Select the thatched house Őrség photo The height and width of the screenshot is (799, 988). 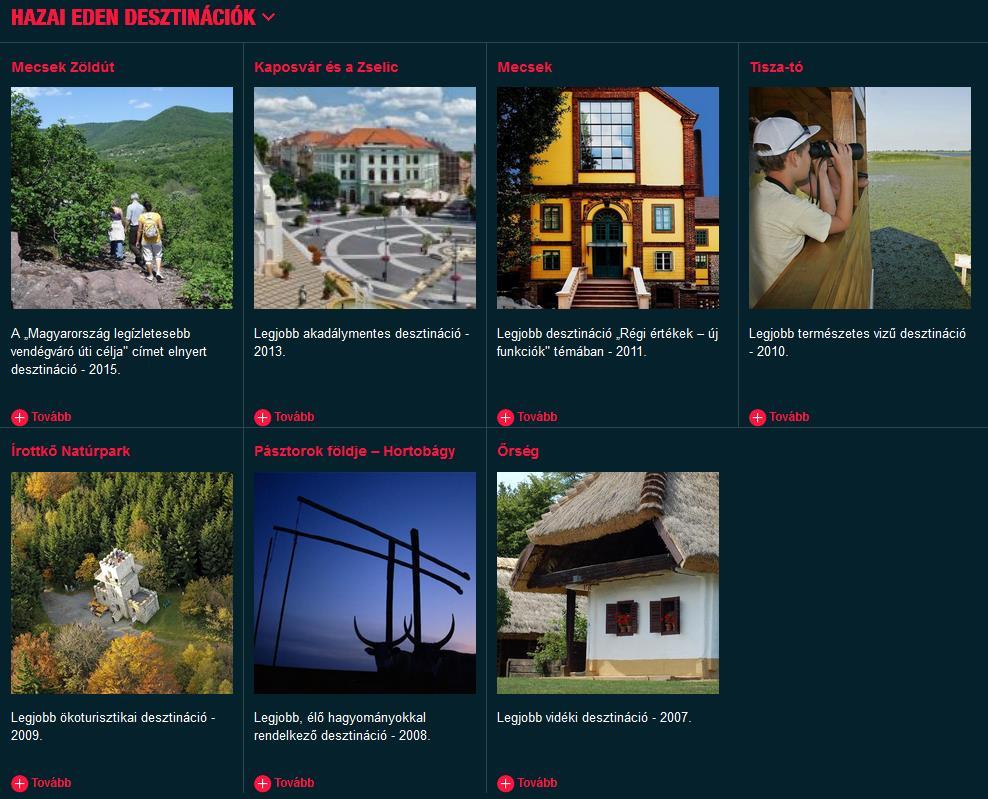[x=608, y=583]
